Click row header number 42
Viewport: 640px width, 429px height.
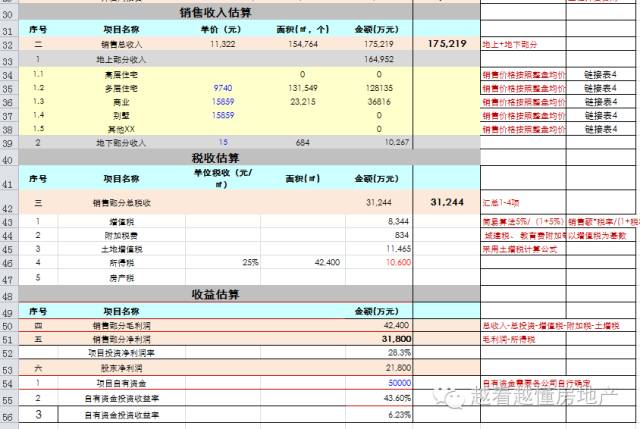8,208
